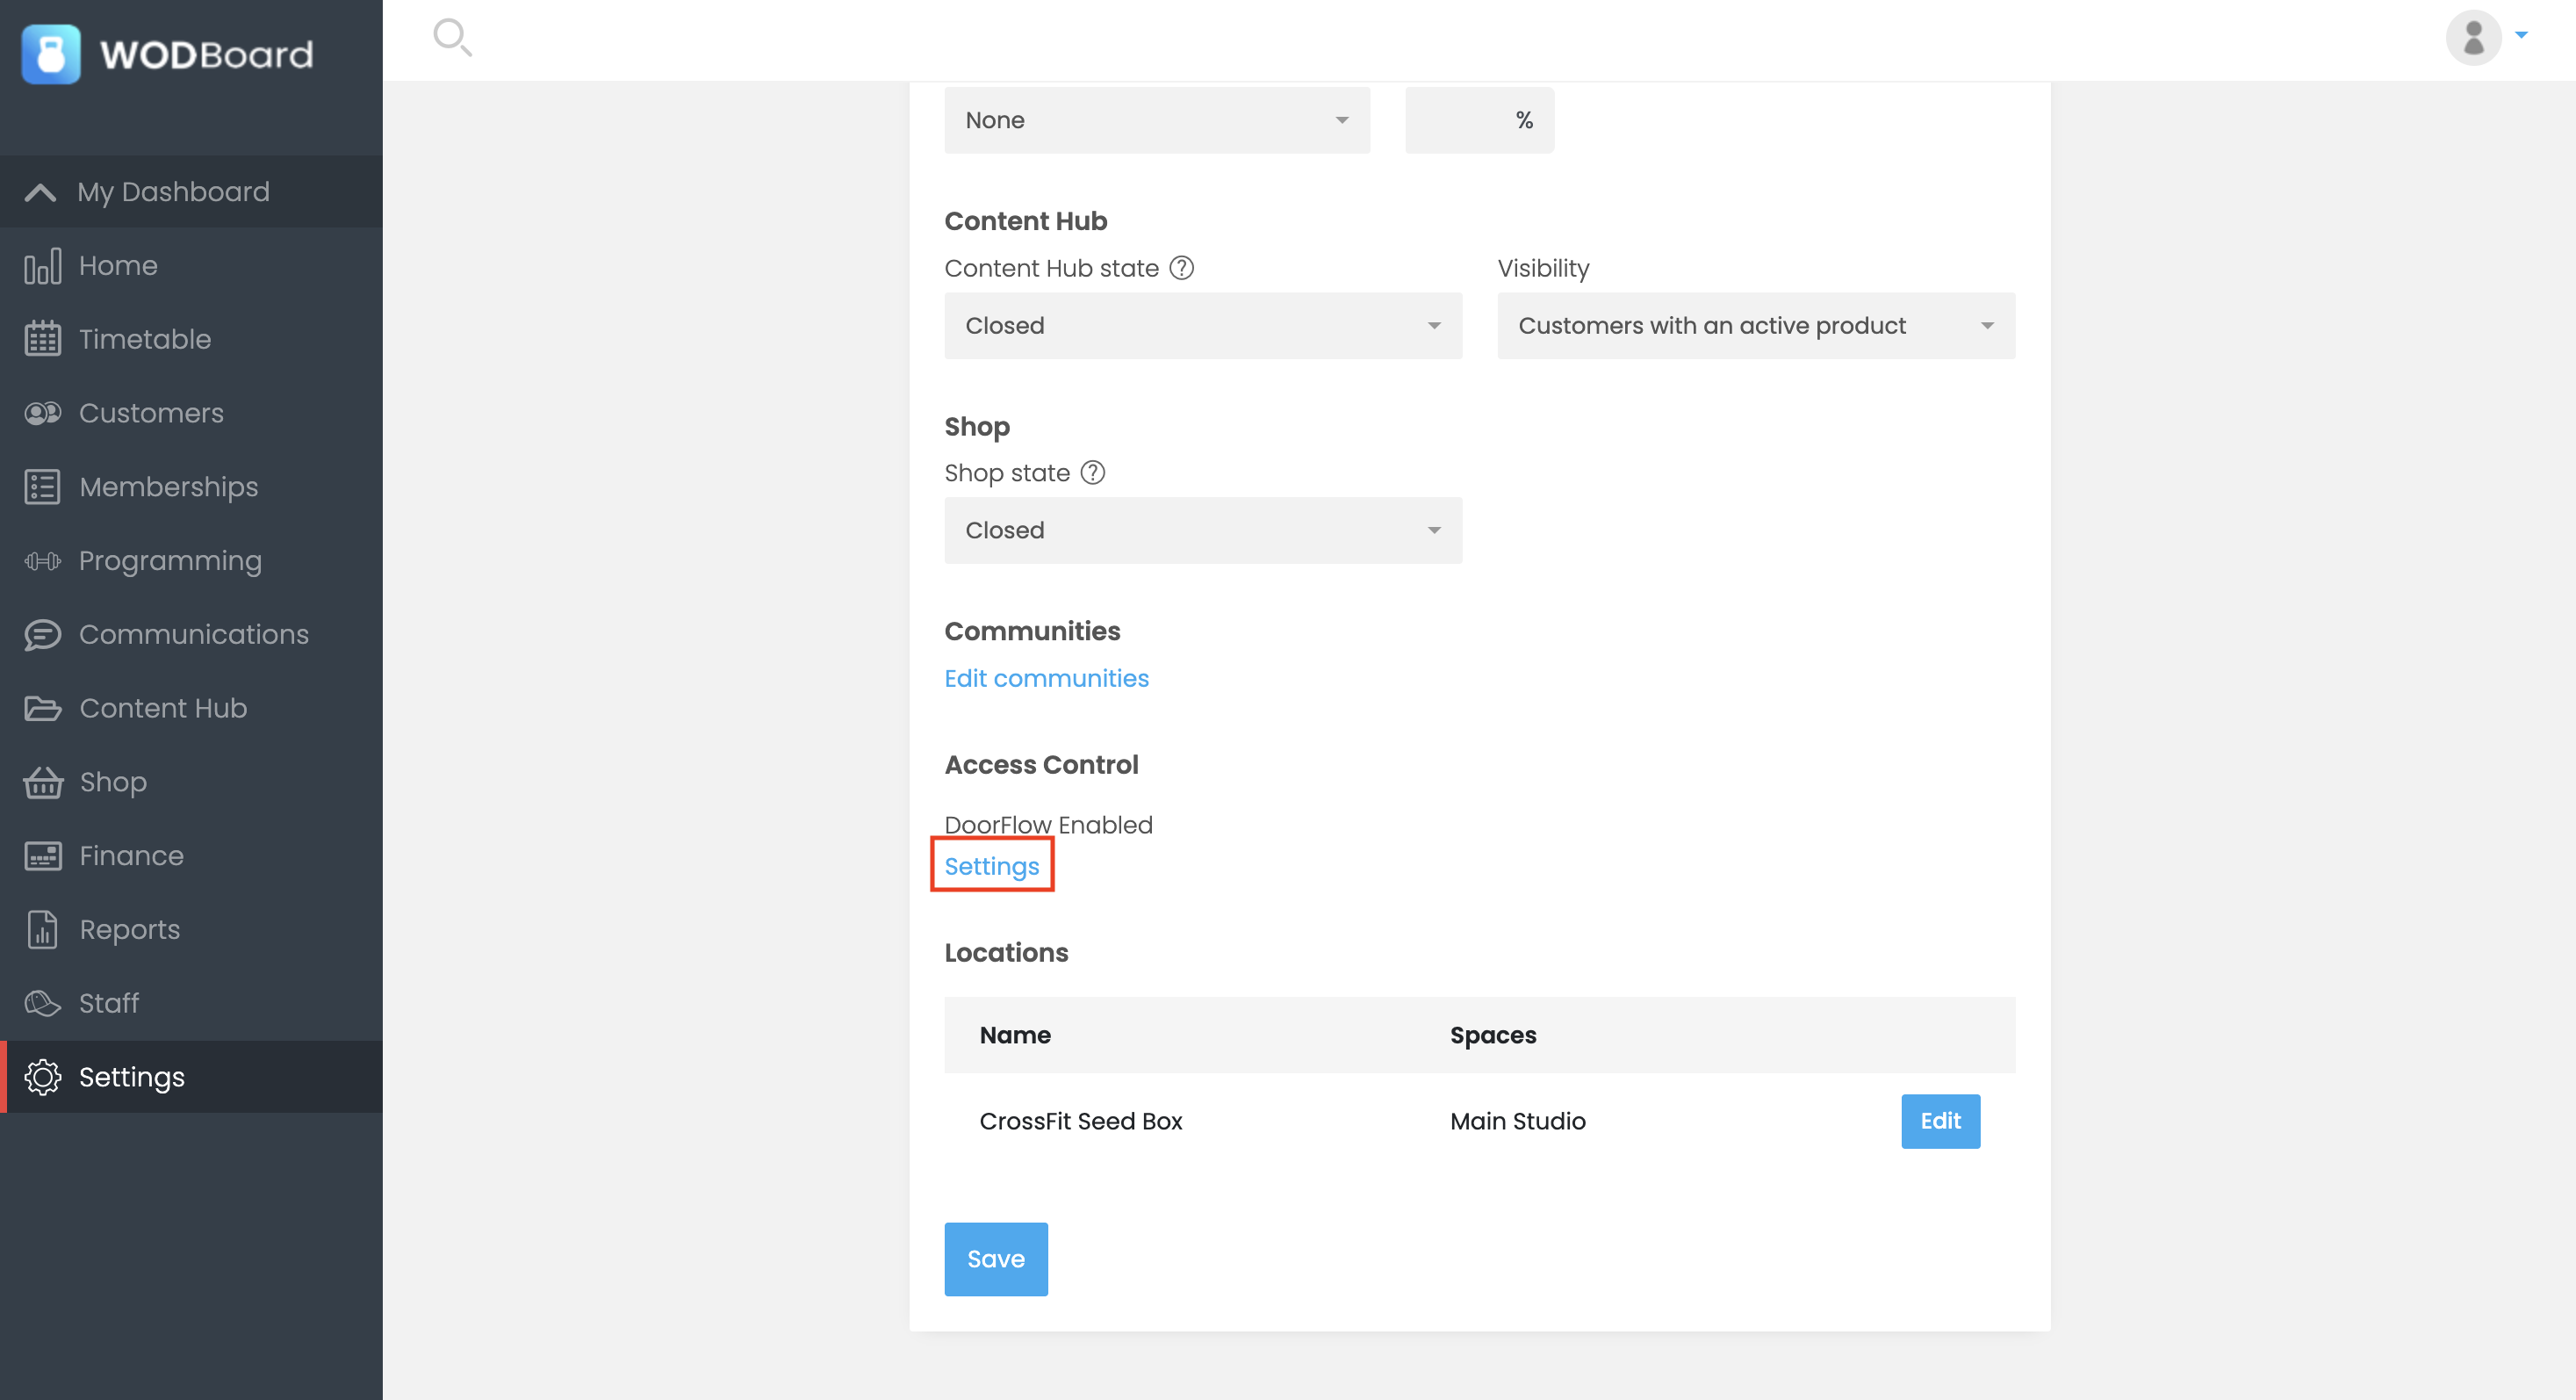2576x1400 pixels.
Task: Click the Shop basket icon in sidebar
Action: [x=42, y=782]
